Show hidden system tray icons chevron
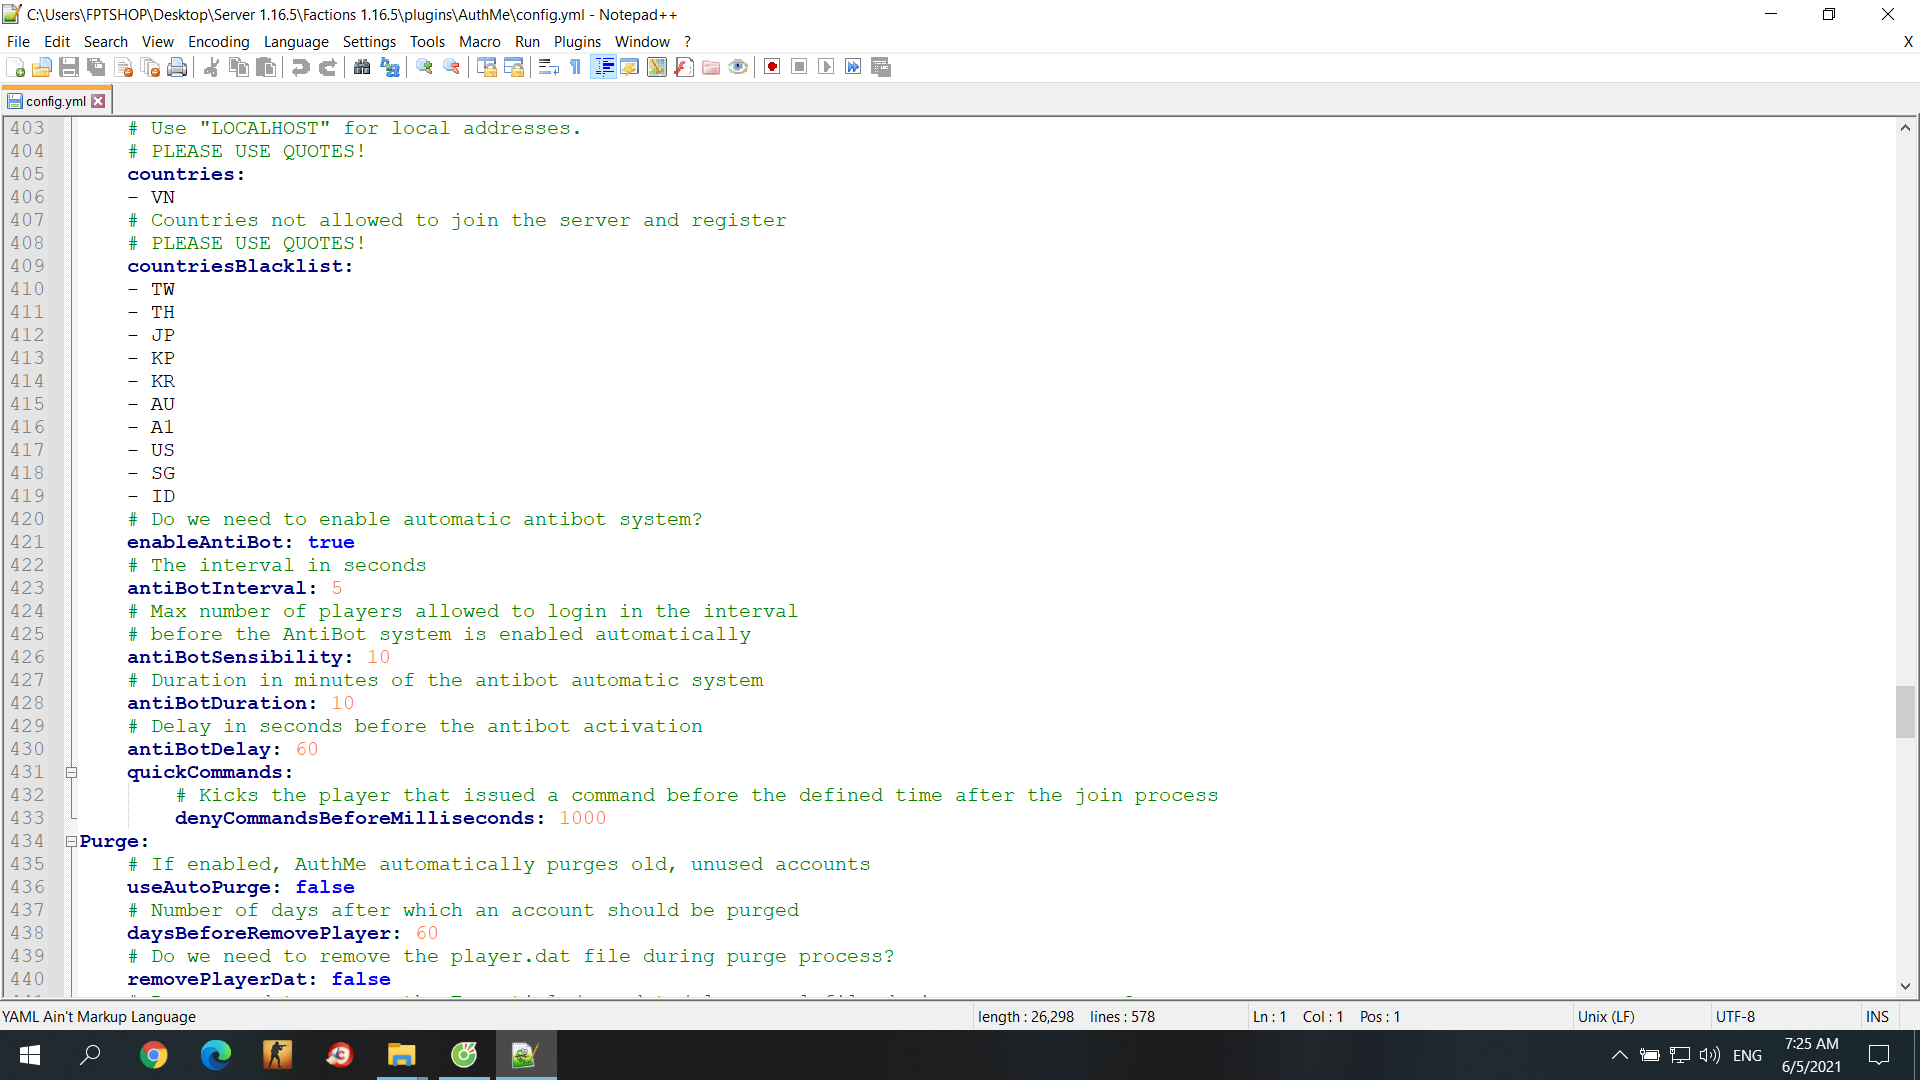The height and width of the screenshot is (1080, 1920). click(1619, 1055)
